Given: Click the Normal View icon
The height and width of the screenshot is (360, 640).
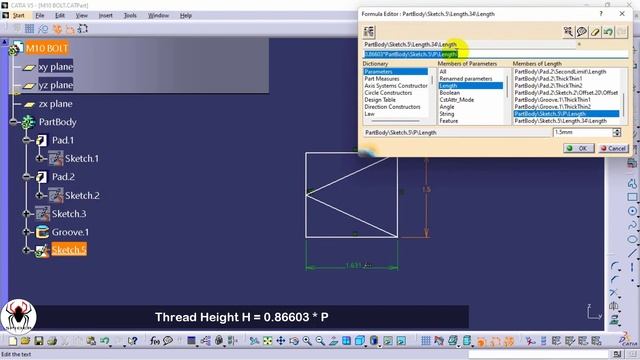Looking at the screenshot, I should click(x=333, y=340).
